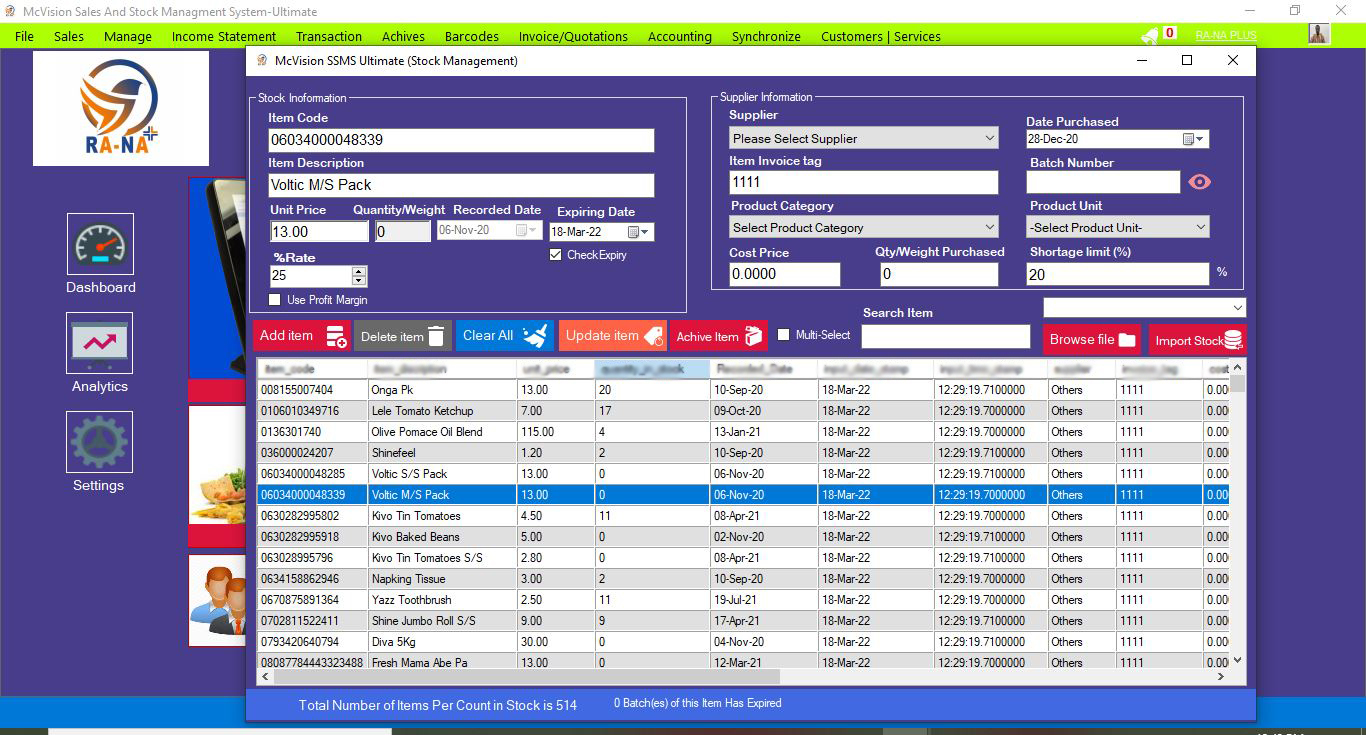Viewport: 1366px width, 735px height.
Task: Enable the Multi-Select checkbox
Action: click(x=784, y=335)
